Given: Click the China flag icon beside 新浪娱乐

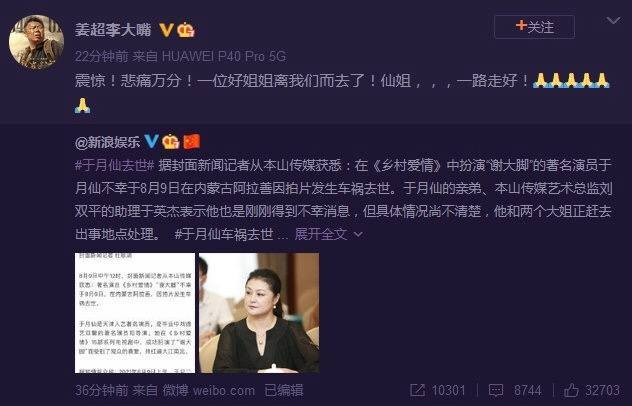Looking at the screenshot, I should pos(192,142).
